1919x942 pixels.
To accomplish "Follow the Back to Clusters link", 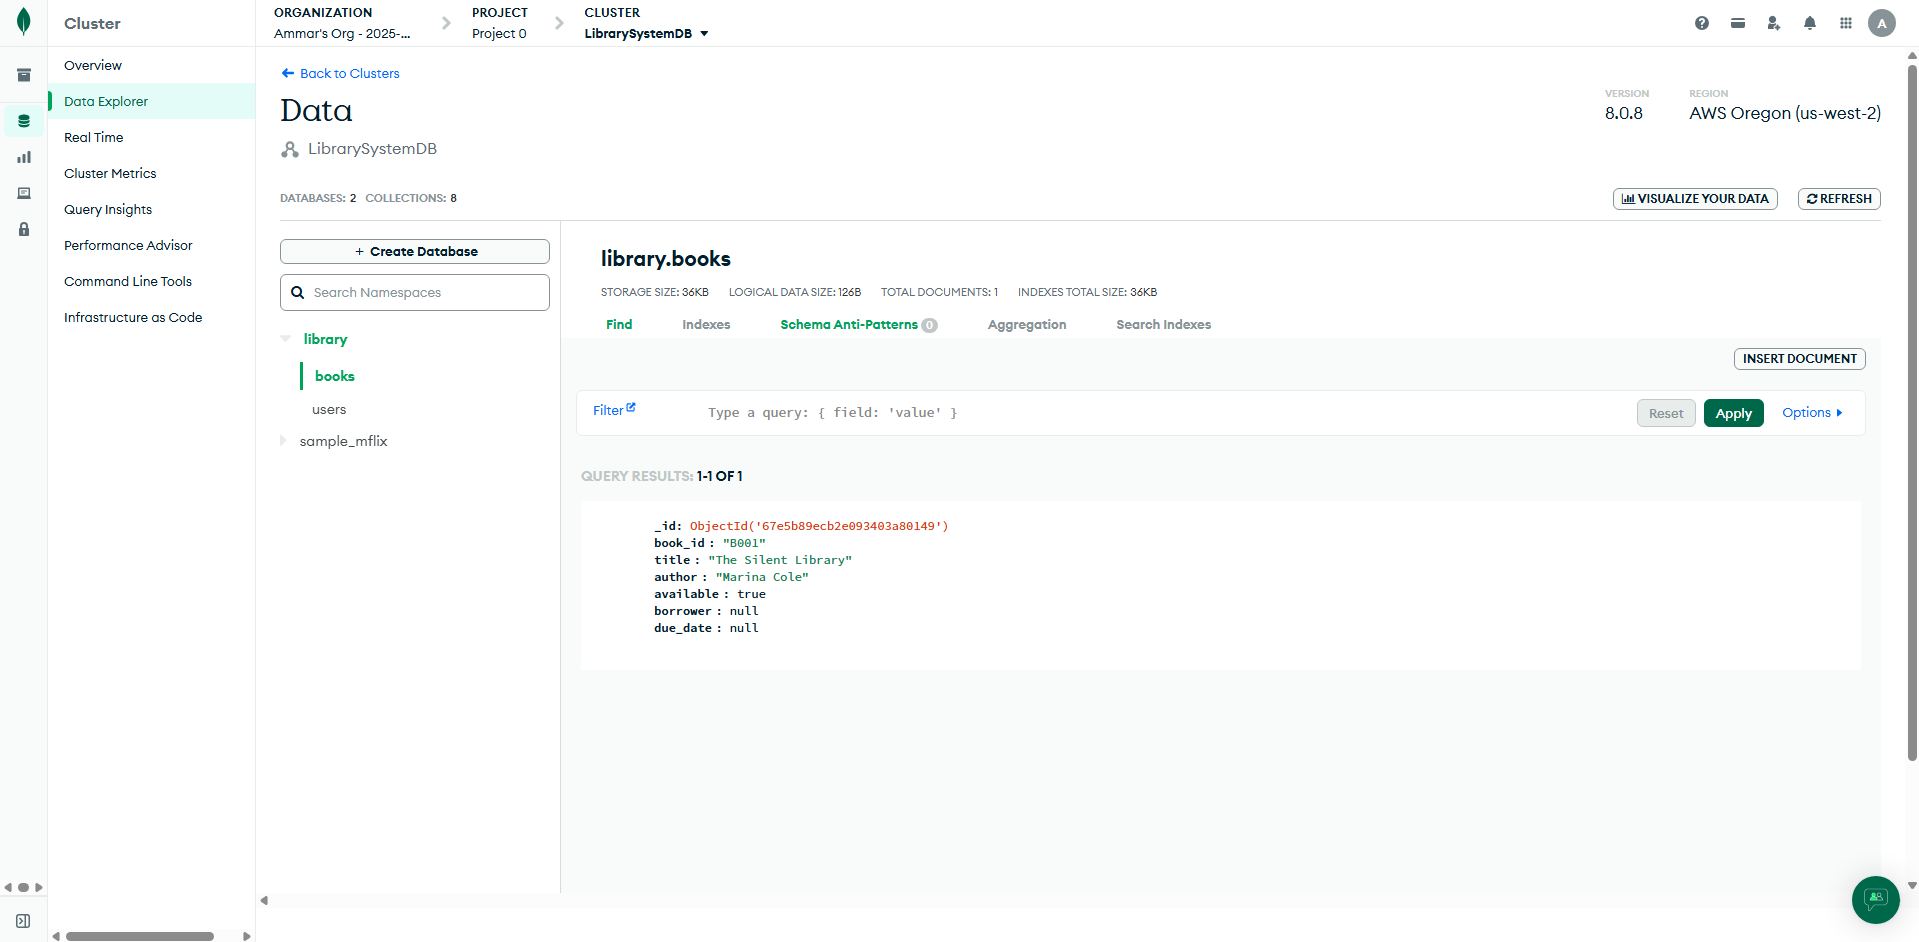I will click(339, 73).
